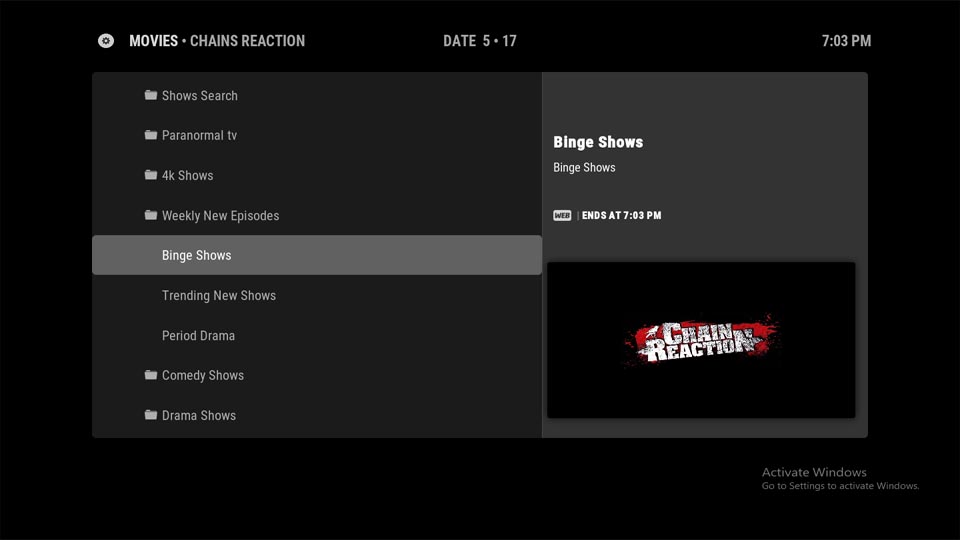This screenshot has height=540, width=960.
Task: Click the Chain Reaction logo thumbnail
Action: 701,340
